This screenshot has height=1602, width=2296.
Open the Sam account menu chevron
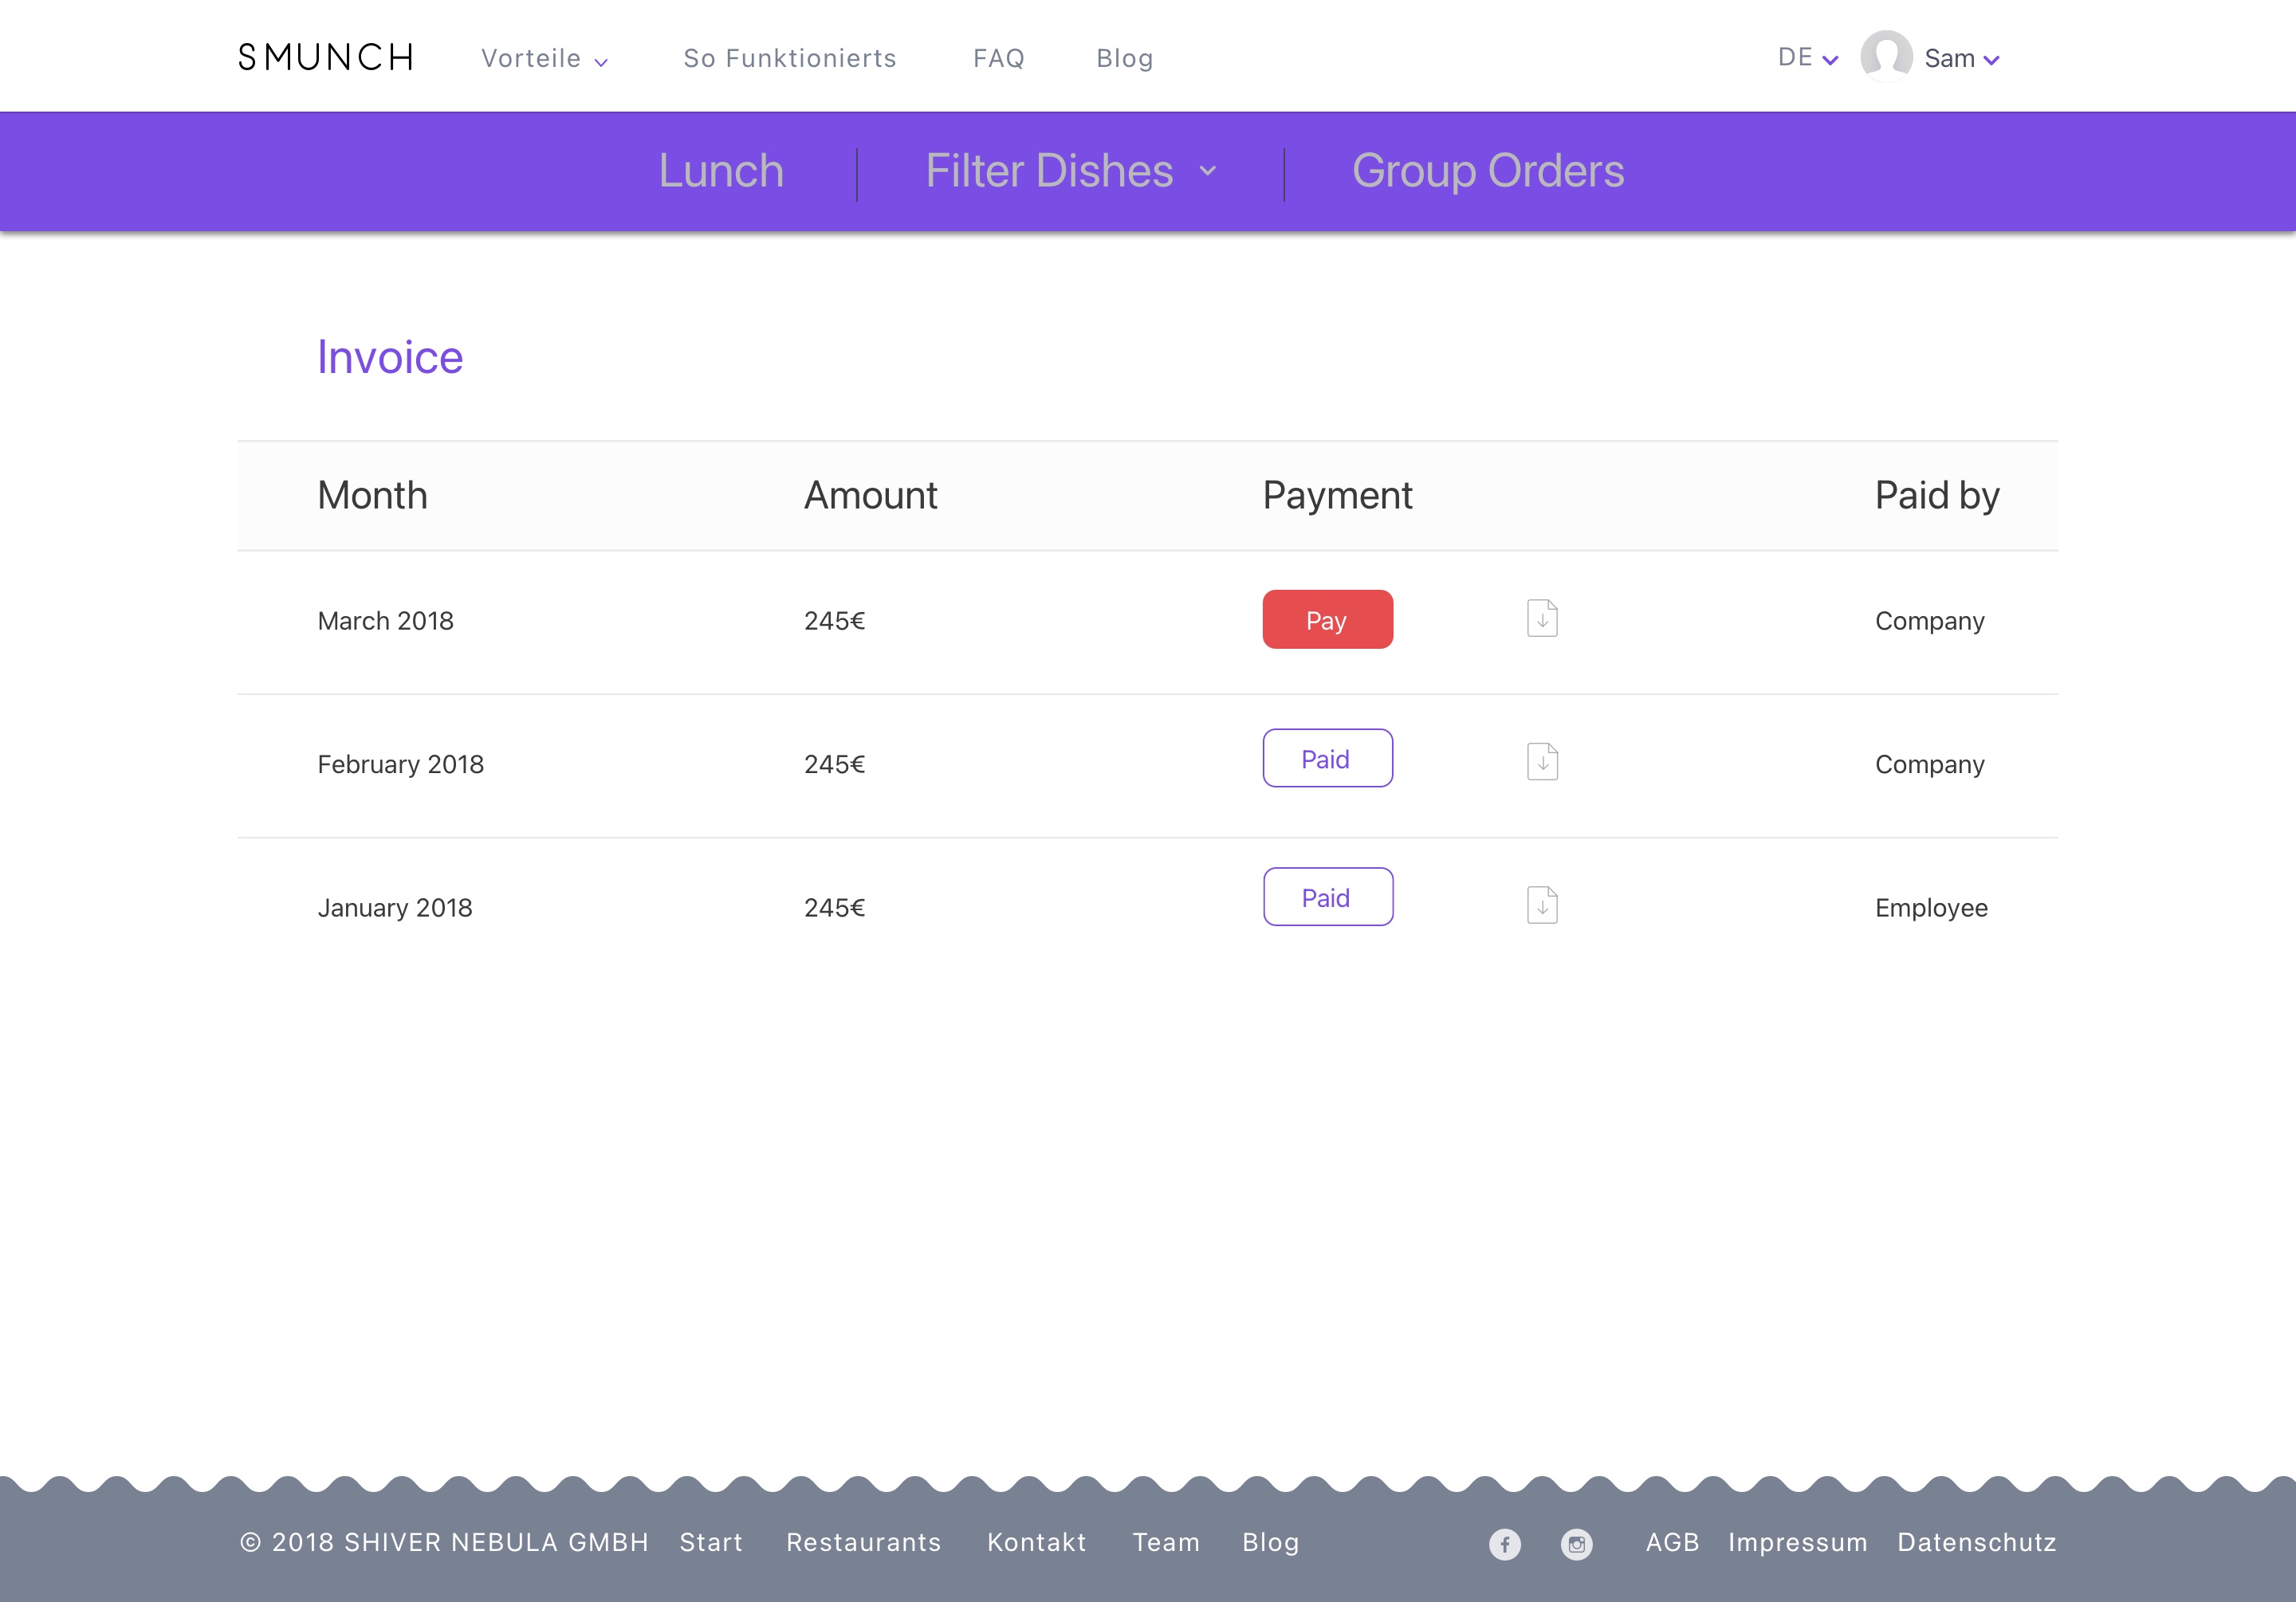coord(1991,60)
